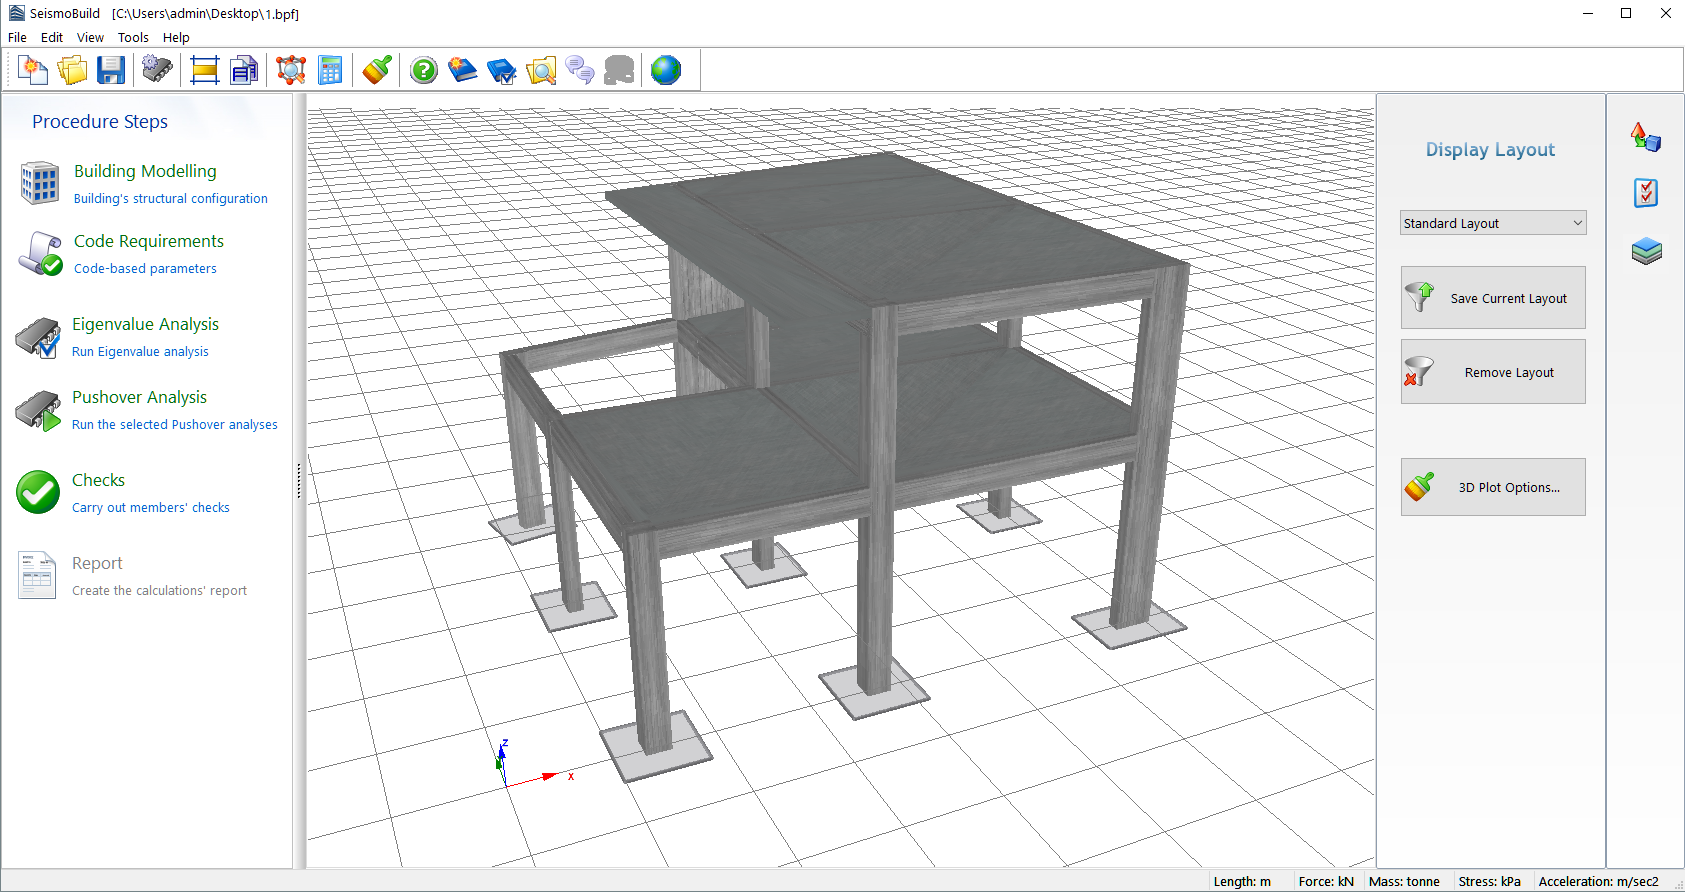The image size is (1685, 892).
Task: Click the New Project toolbar icon
Action: tap(33, 70)
